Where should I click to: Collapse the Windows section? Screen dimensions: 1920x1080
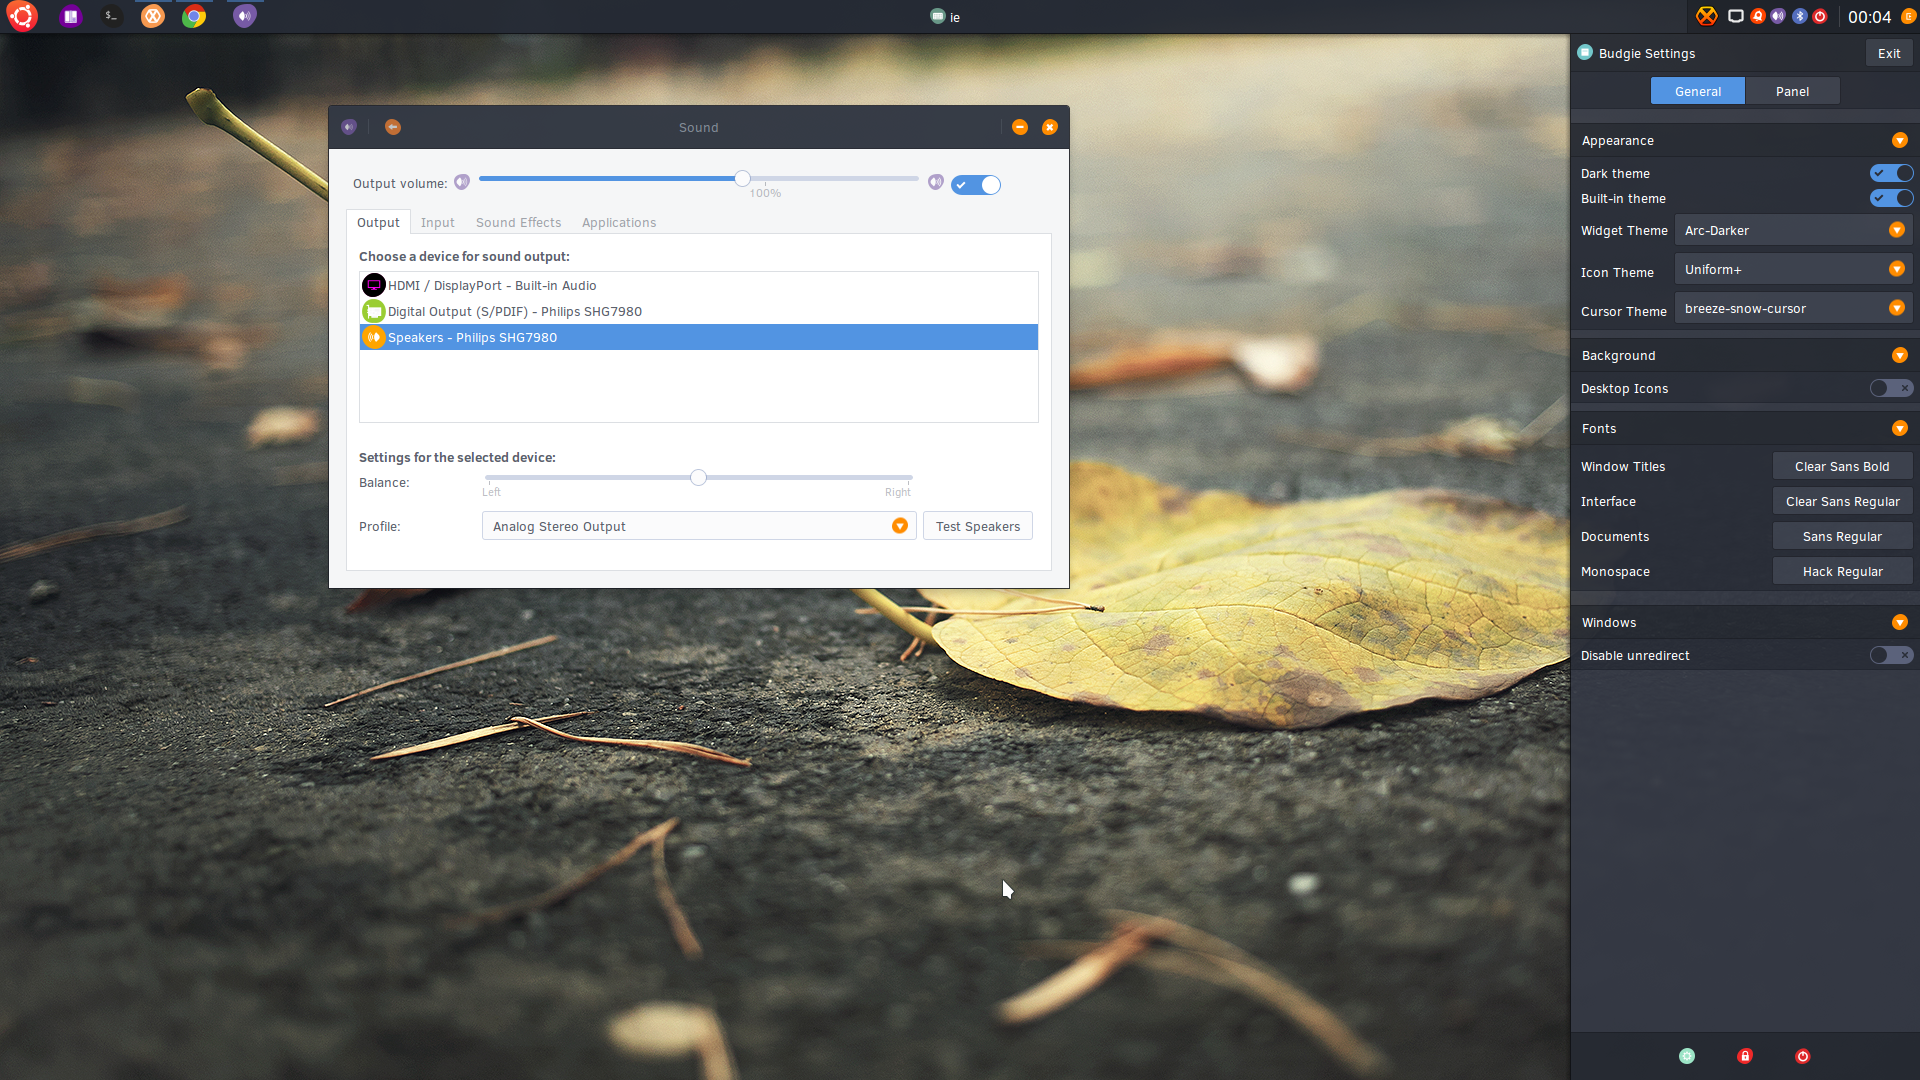click(x=1900, y=622)
